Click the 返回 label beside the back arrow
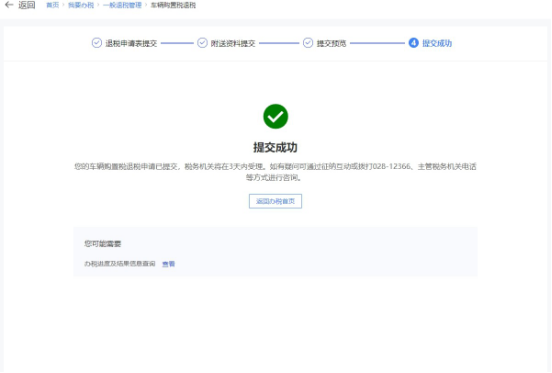 point(27,5)
